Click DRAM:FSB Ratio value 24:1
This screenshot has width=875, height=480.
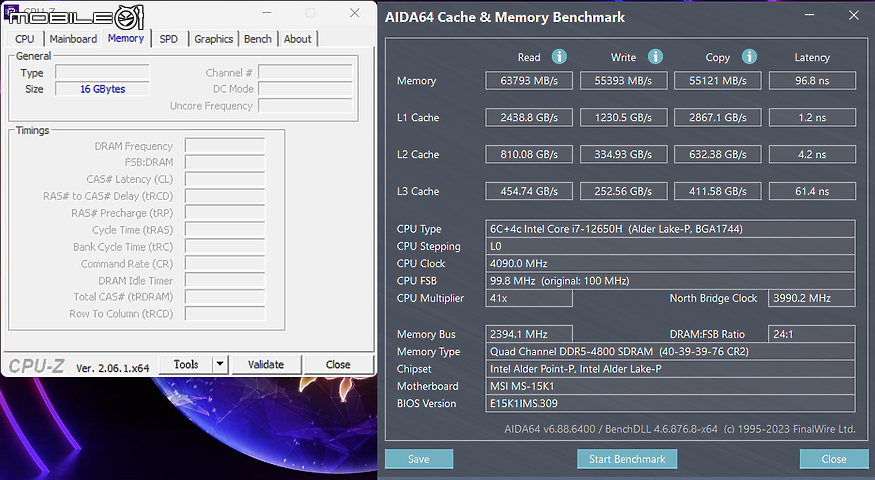pos(812,334)
